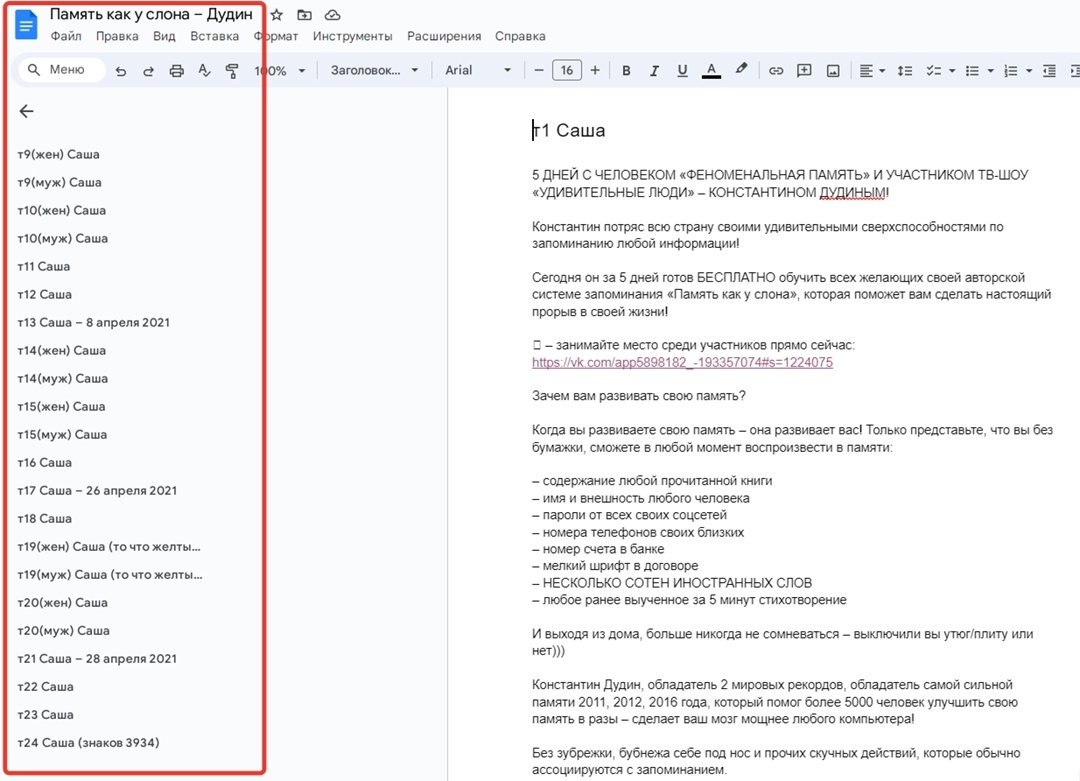This screenshot has height=781, width=1080.
Task: Activate the paint format roller
Action: pyautogui.click(x=232, y=70)
